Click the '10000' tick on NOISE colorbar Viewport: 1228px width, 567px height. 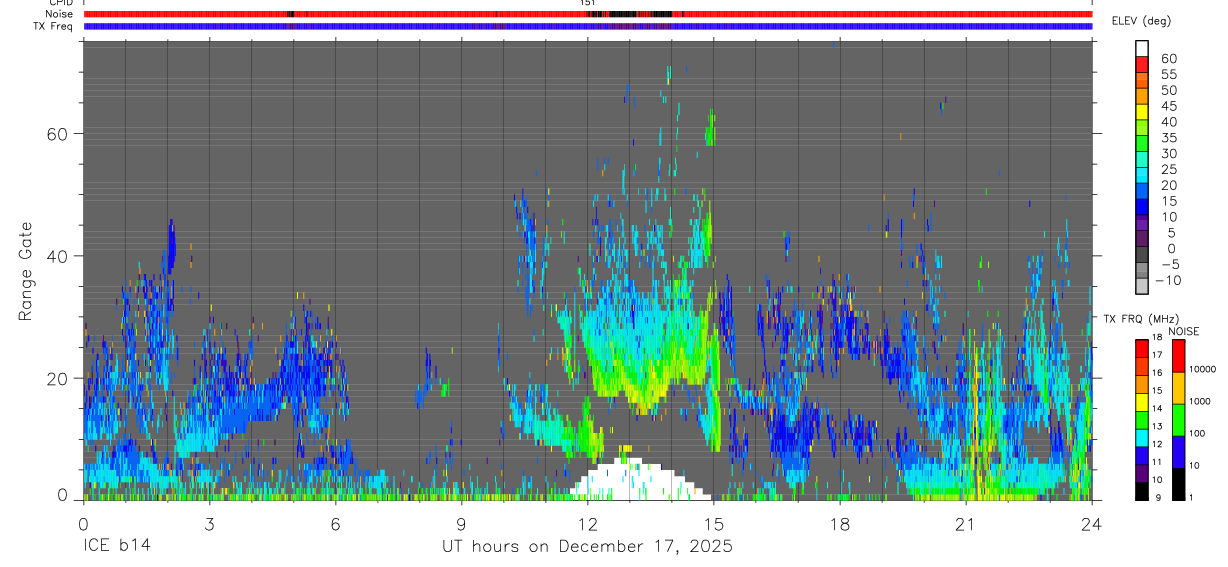tap(1201, 370)
